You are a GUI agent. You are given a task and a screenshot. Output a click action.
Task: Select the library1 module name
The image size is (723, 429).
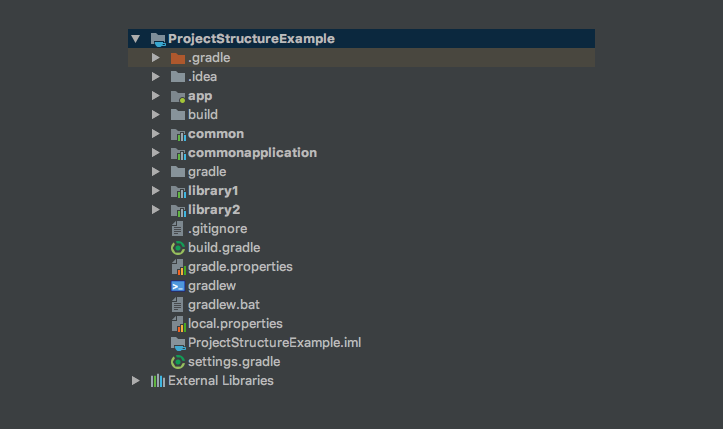pos(213,191)
